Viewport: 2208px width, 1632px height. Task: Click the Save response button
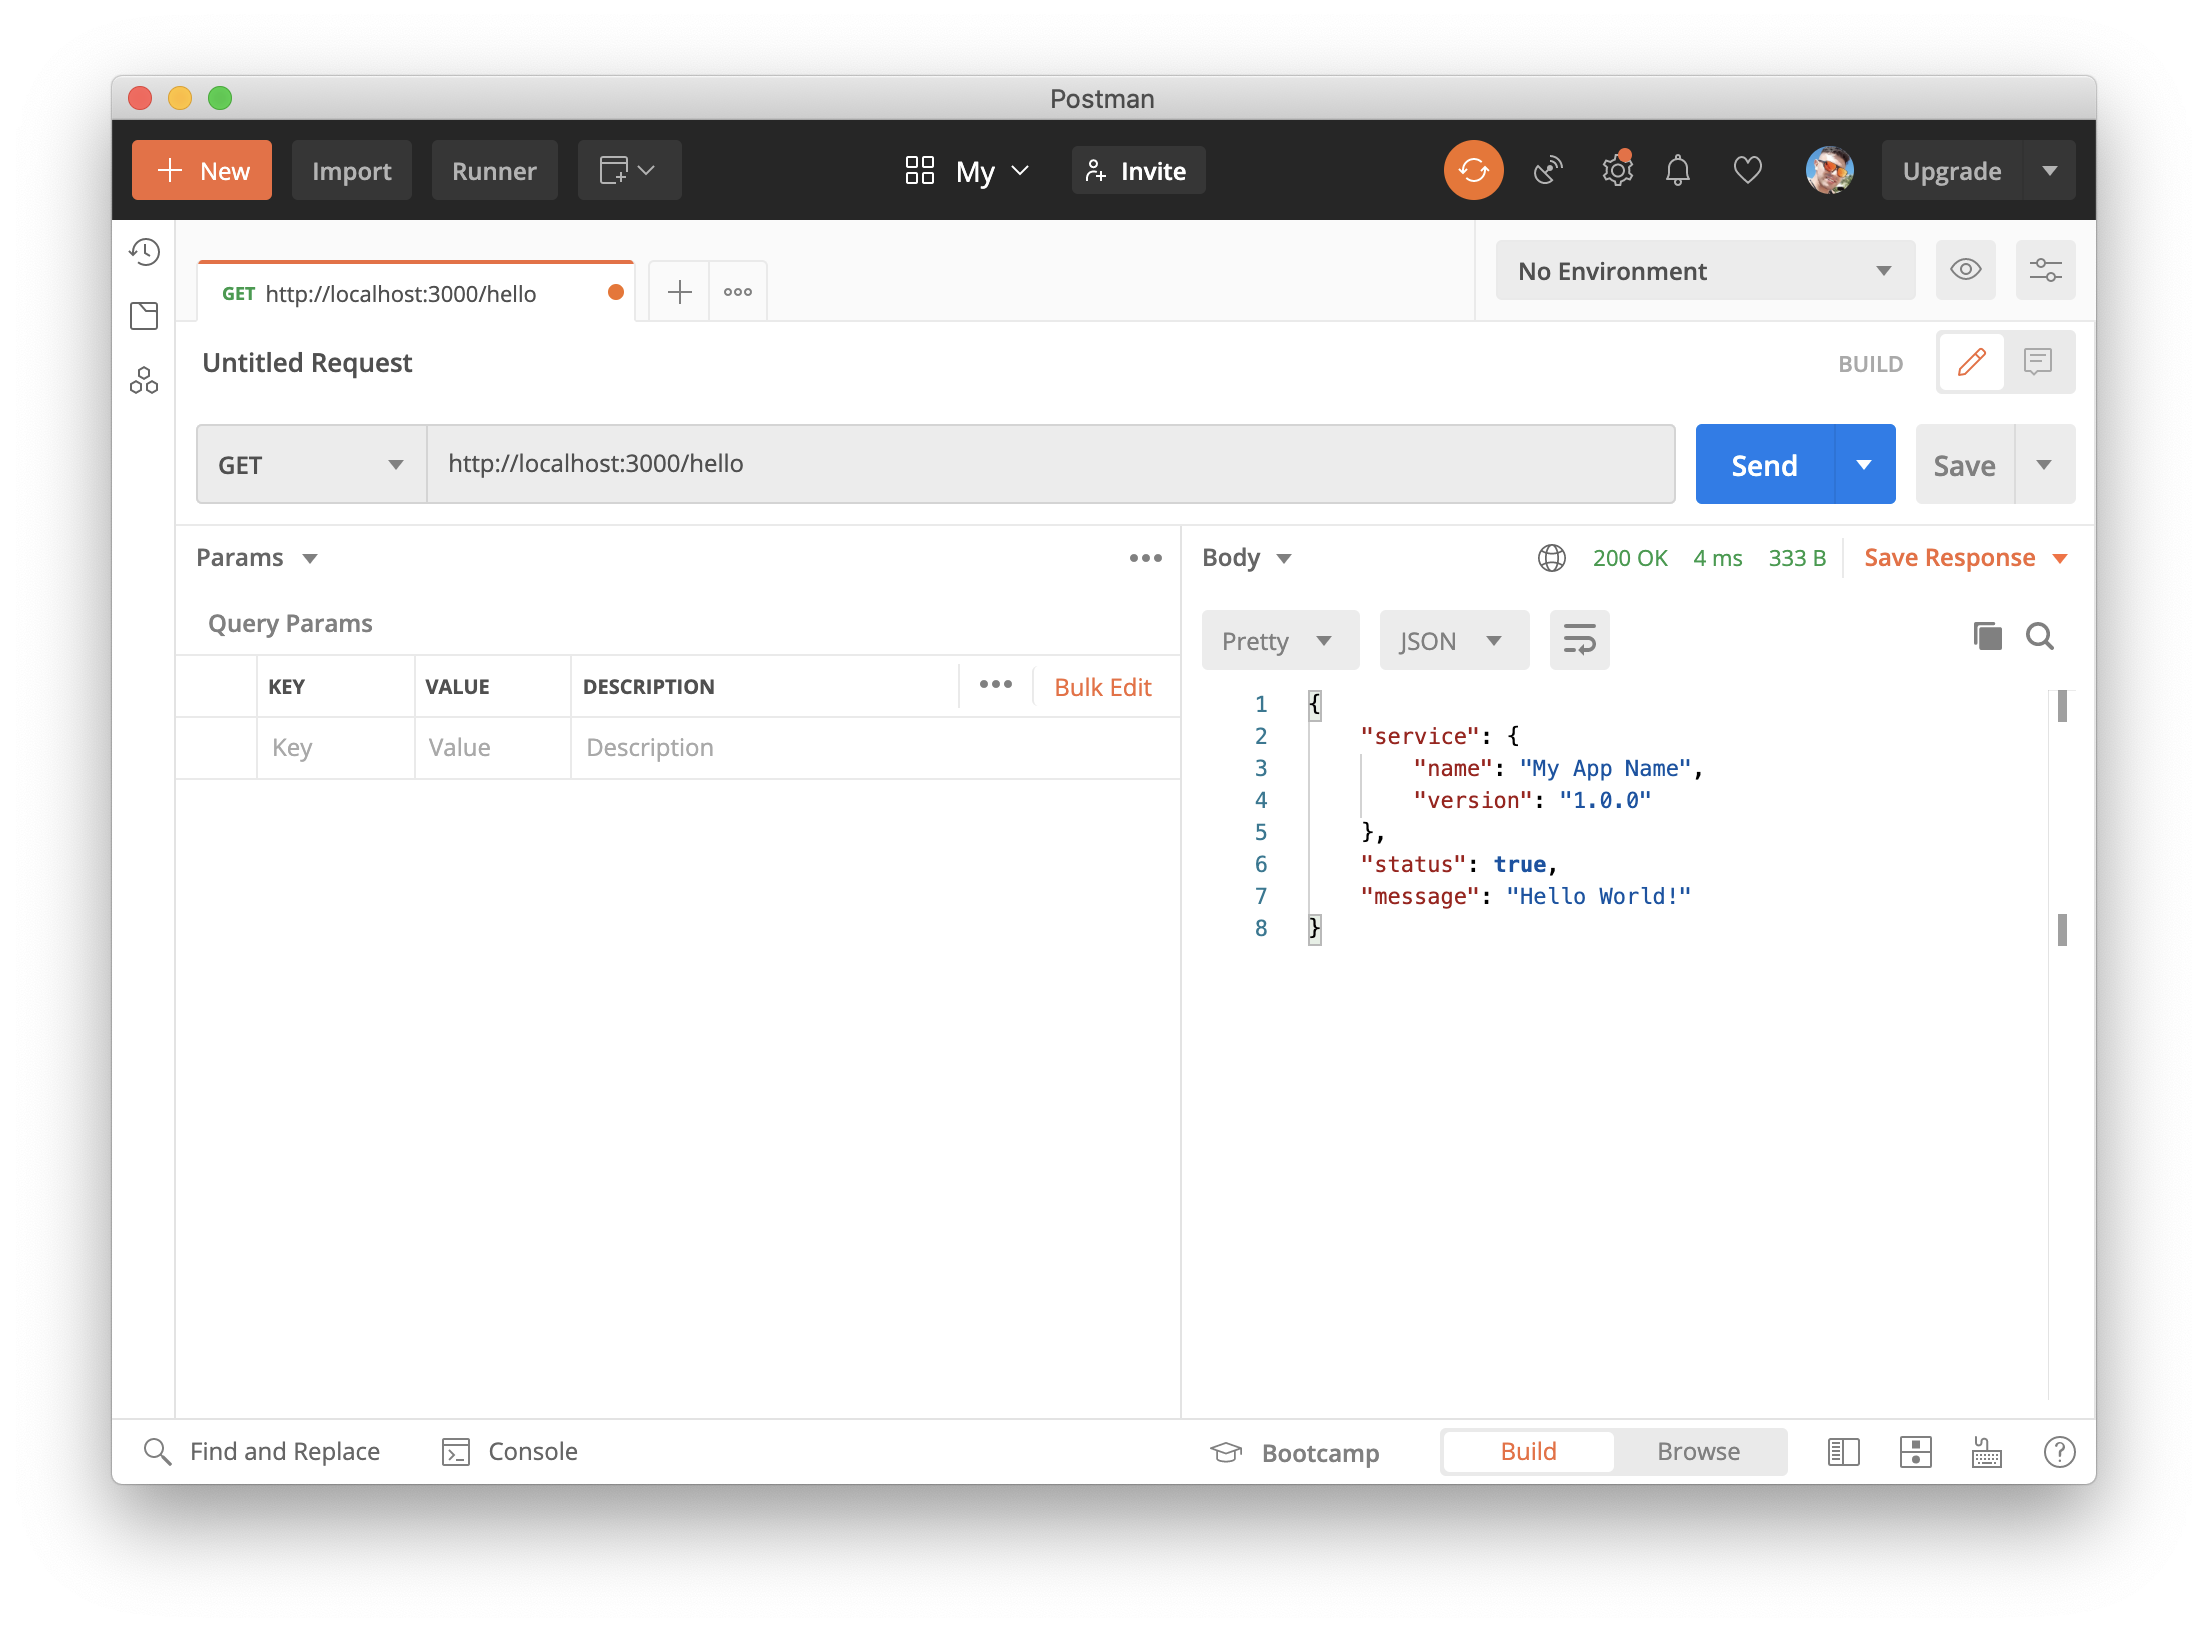click(x=1947, y=555)
